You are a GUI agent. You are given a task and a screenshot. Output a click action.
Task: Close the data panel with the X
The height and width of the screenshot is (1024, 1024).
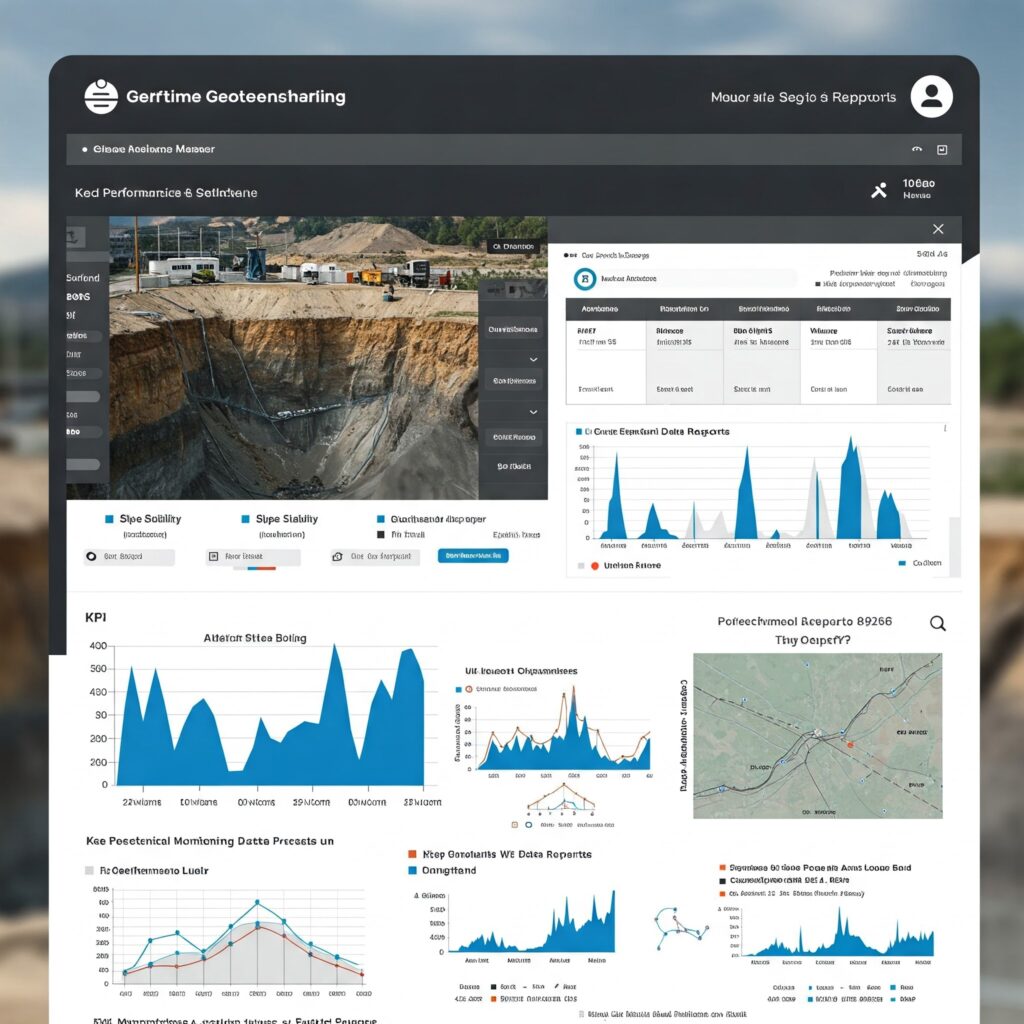[x=937, y=229]
